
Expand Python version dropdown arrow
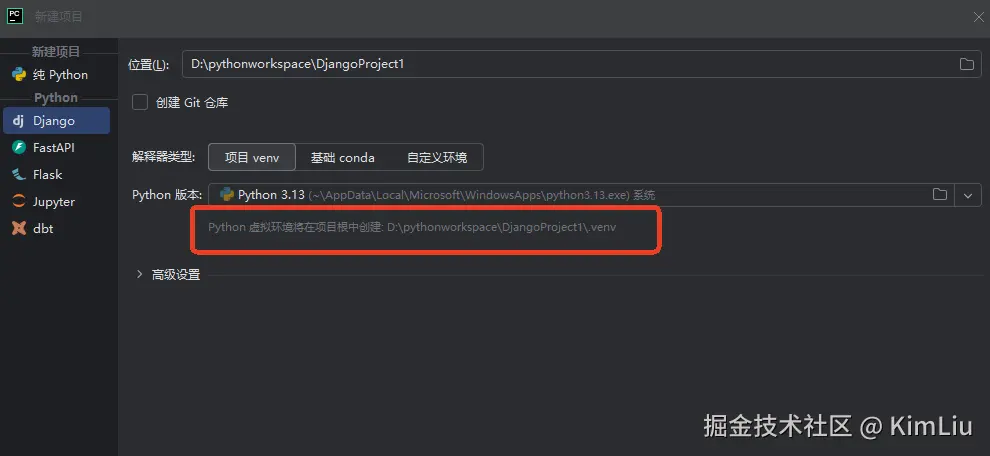(x=968, y=195)
